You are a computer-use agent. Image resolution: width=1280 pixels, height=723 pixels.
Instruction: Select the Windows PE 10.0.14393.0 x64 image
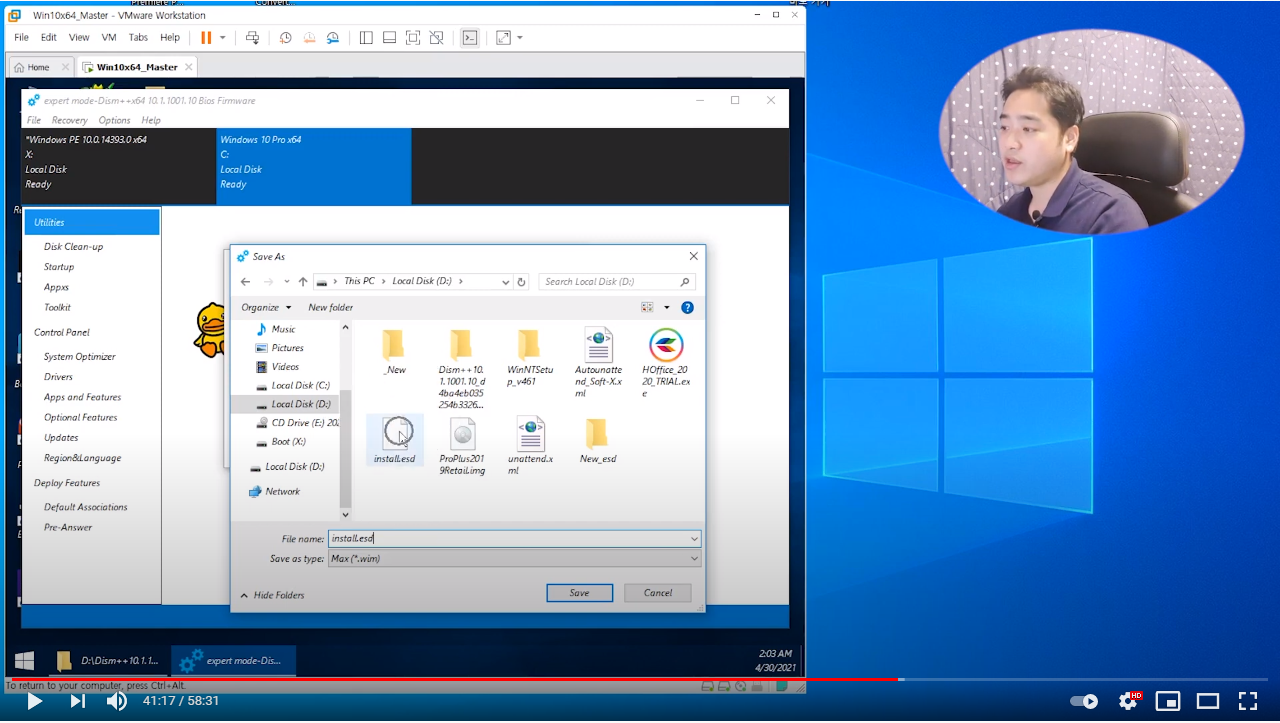[119, 166]
